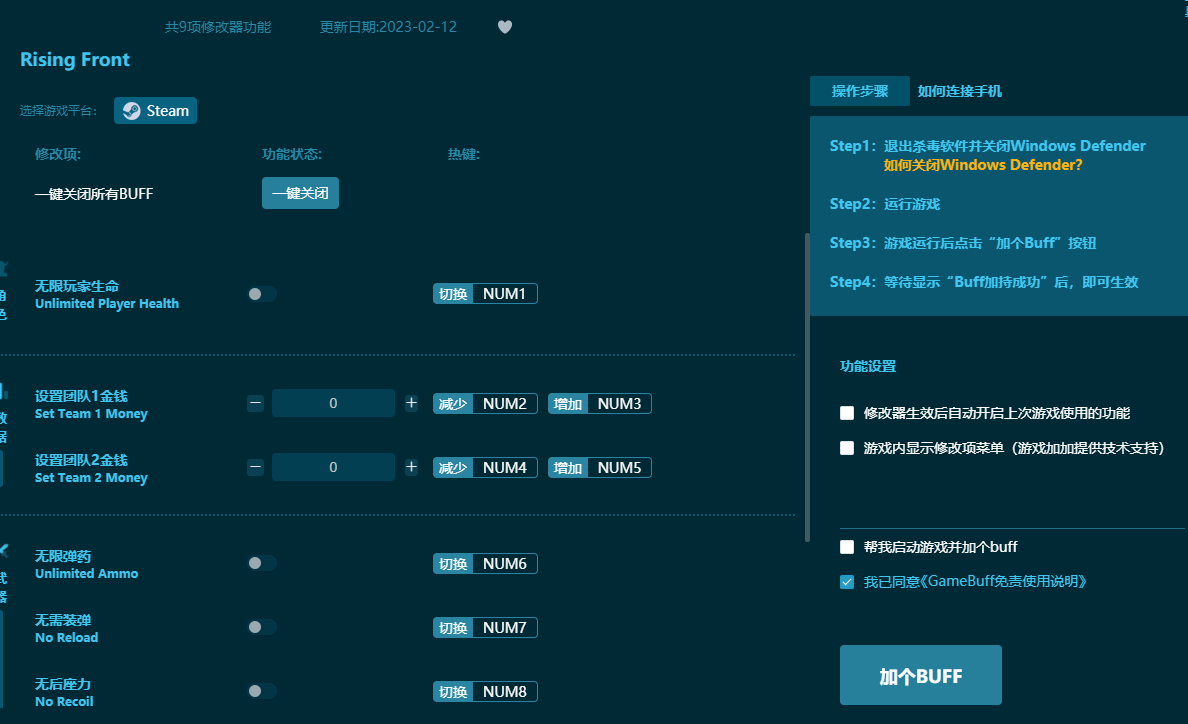Click the NUM3 increase hotkey
The width and height of the screenshot is (1188, 724).
pos(599,404)
